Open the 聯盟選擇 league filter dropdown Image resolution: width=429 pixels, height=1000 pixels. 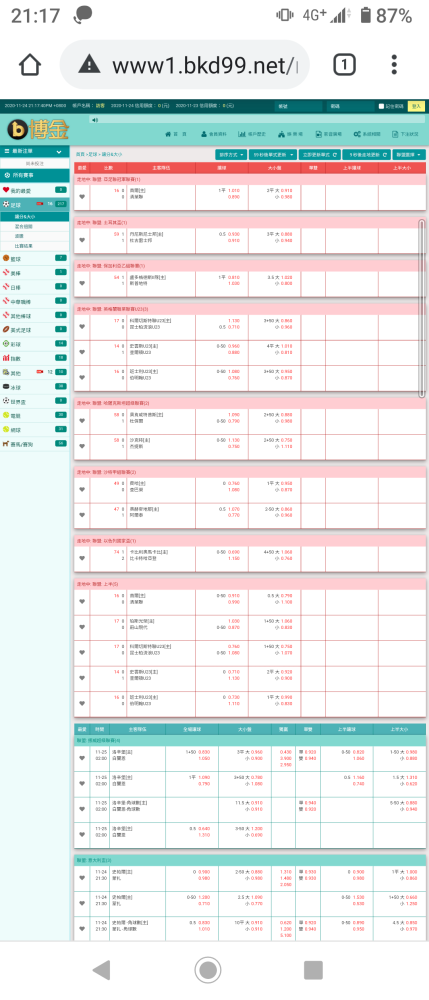(409, 154)
